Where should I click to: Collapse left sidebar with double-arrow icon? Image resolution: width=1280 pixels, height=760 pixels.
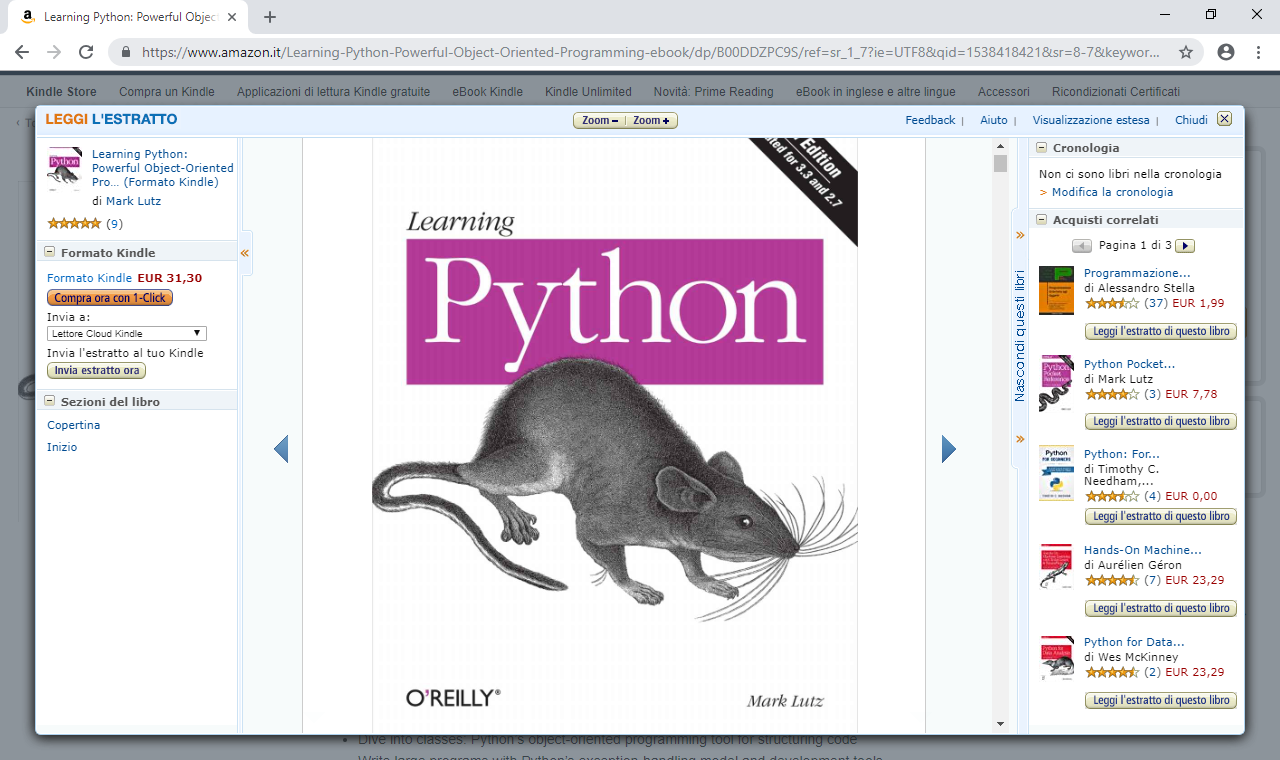point(245,253)
